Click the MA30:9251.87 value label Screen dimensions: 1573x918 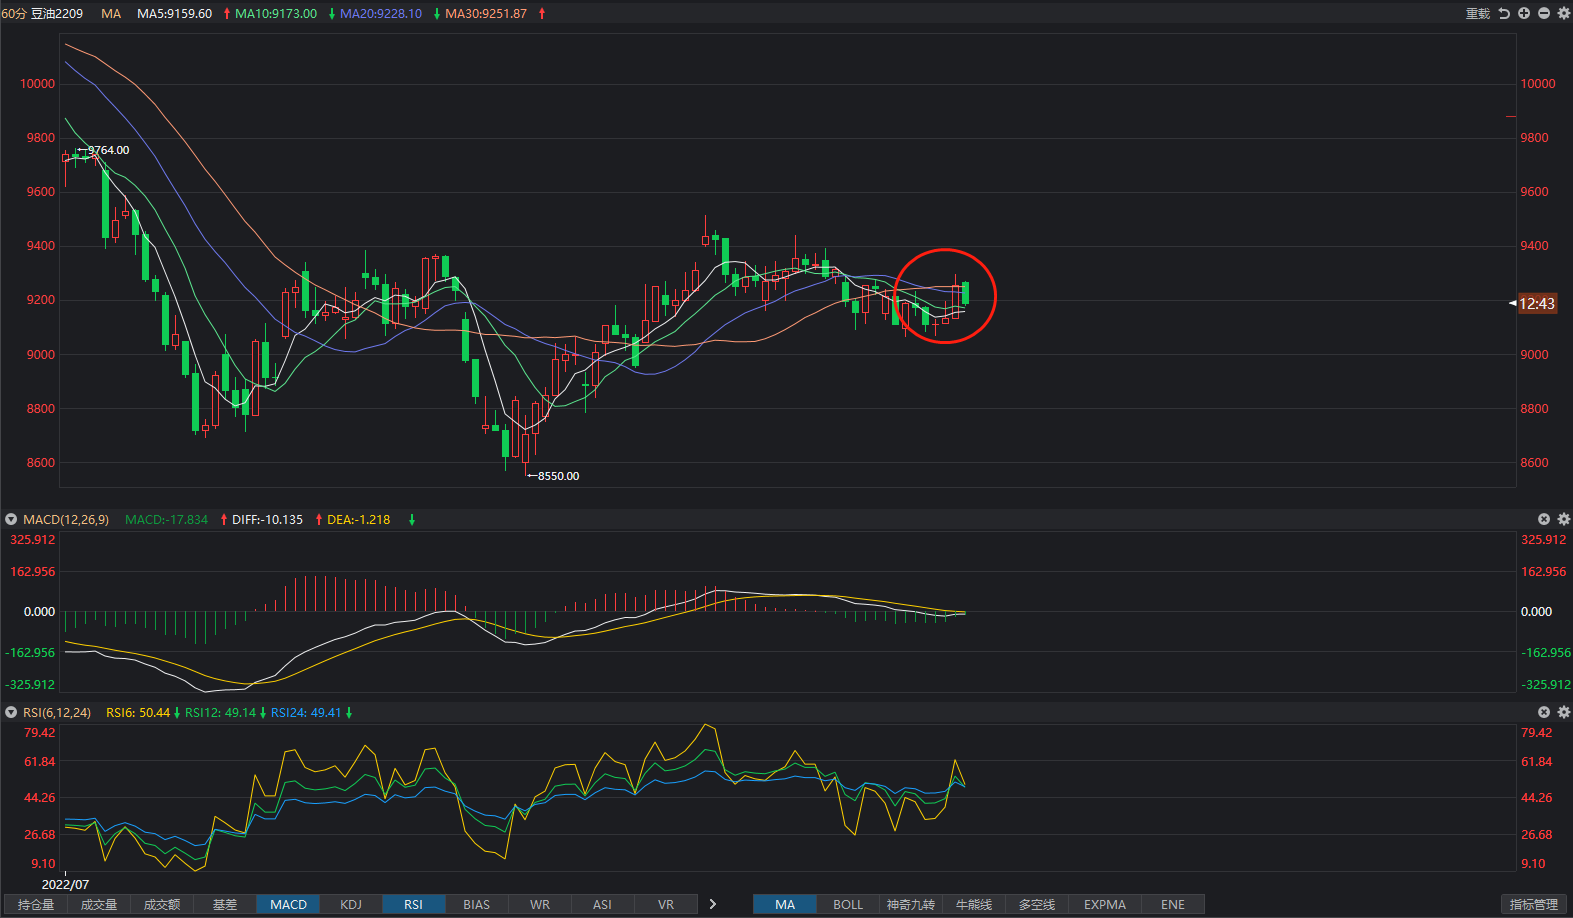point(486,13)
